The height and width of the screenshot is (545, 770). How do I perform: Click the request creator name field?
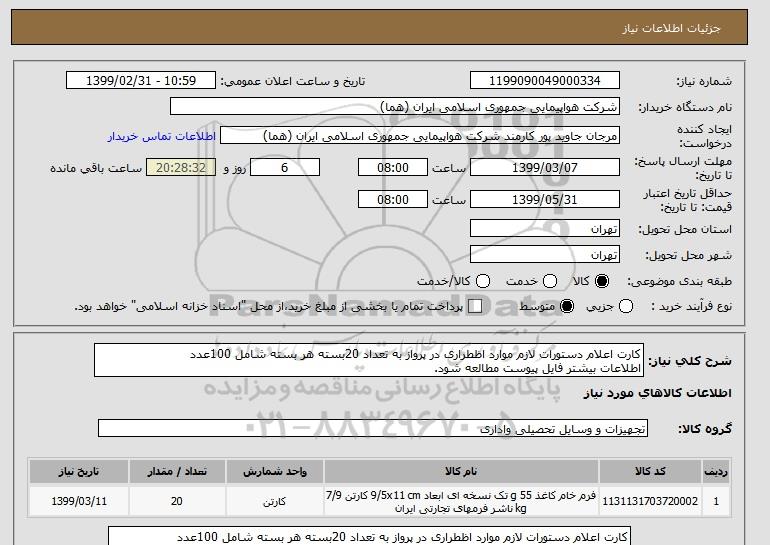(x=420, y=136)
